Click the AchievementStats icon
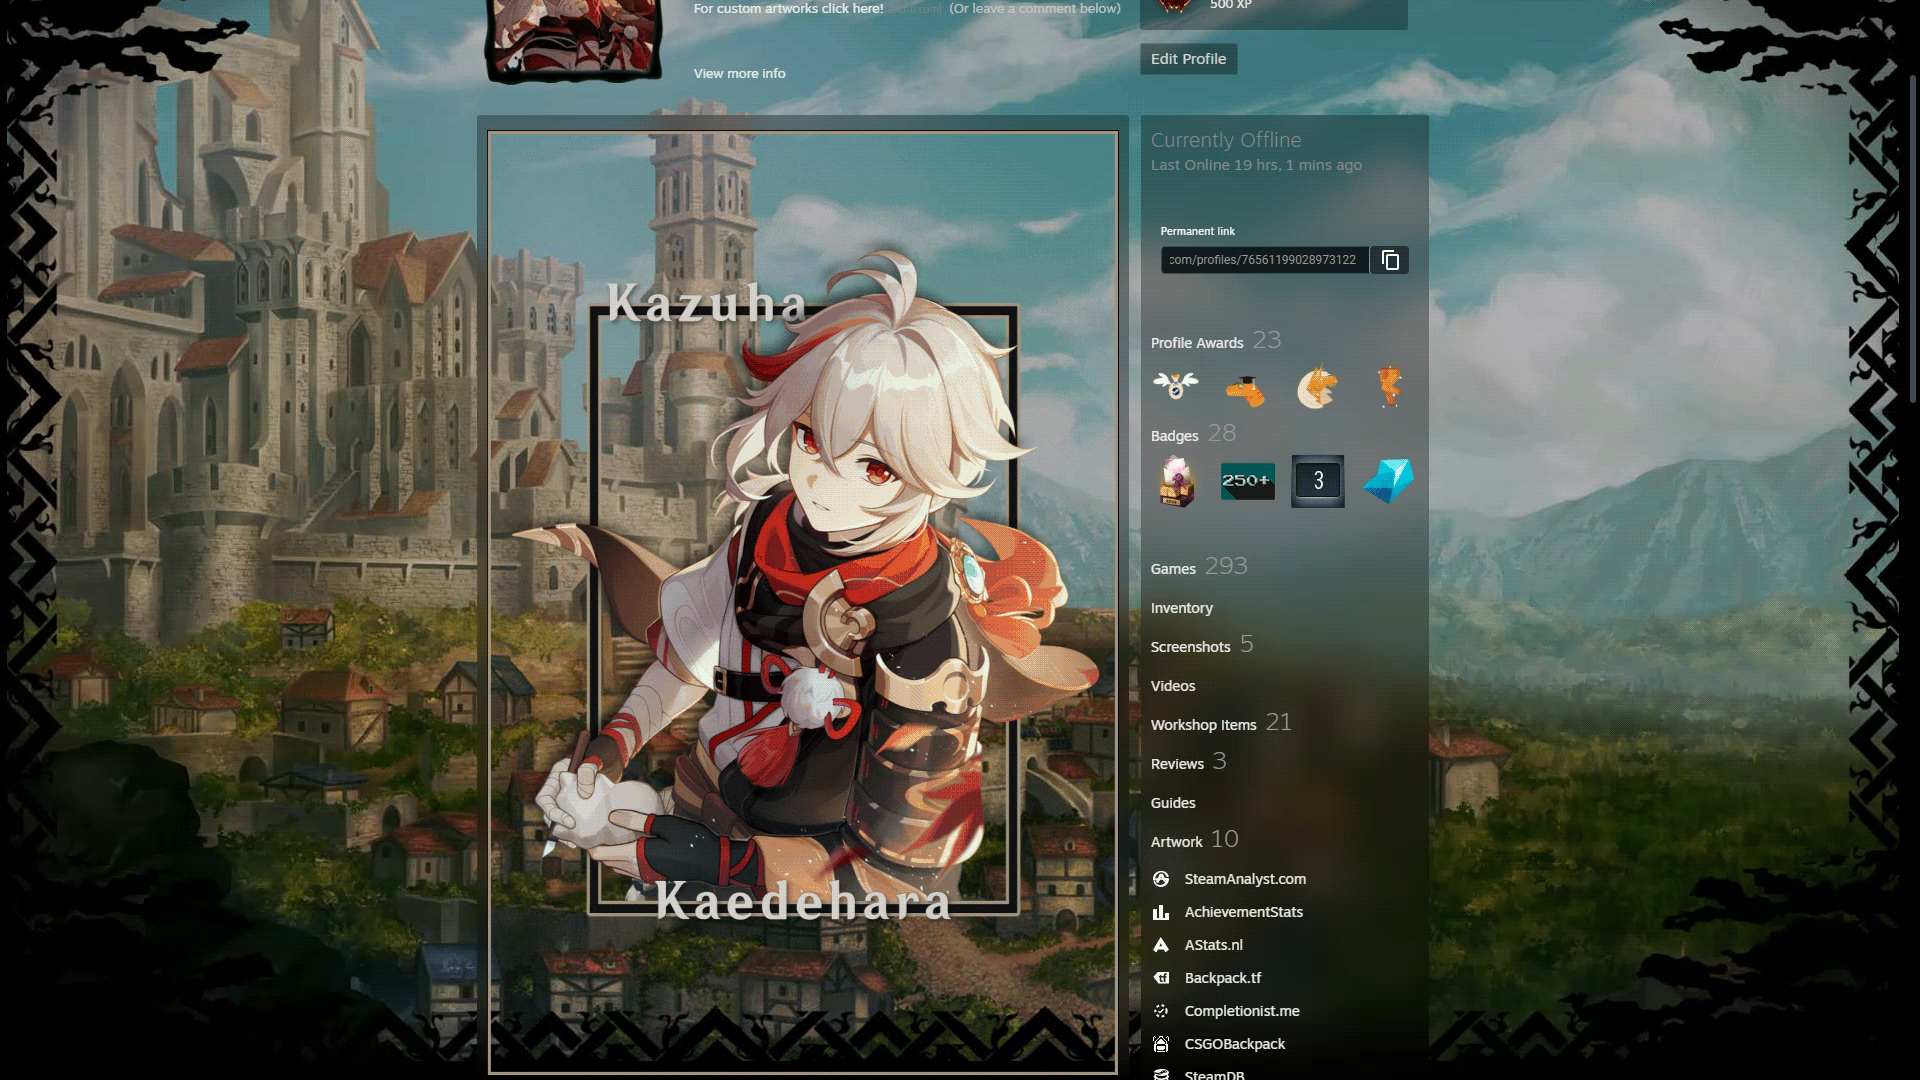 point(1159,911)
